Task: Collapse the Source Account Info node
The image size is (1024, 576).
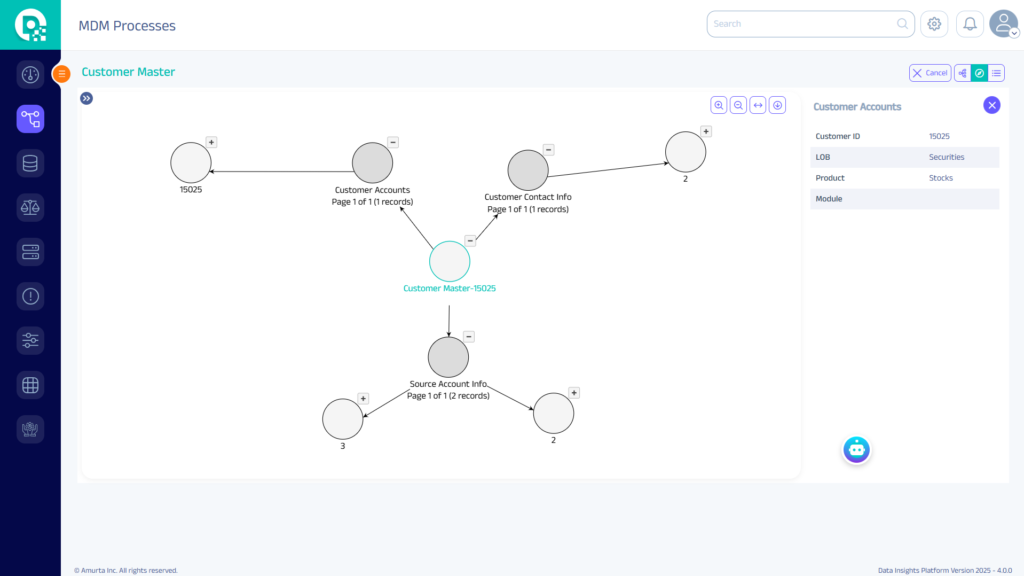Action: click(468, 337)
